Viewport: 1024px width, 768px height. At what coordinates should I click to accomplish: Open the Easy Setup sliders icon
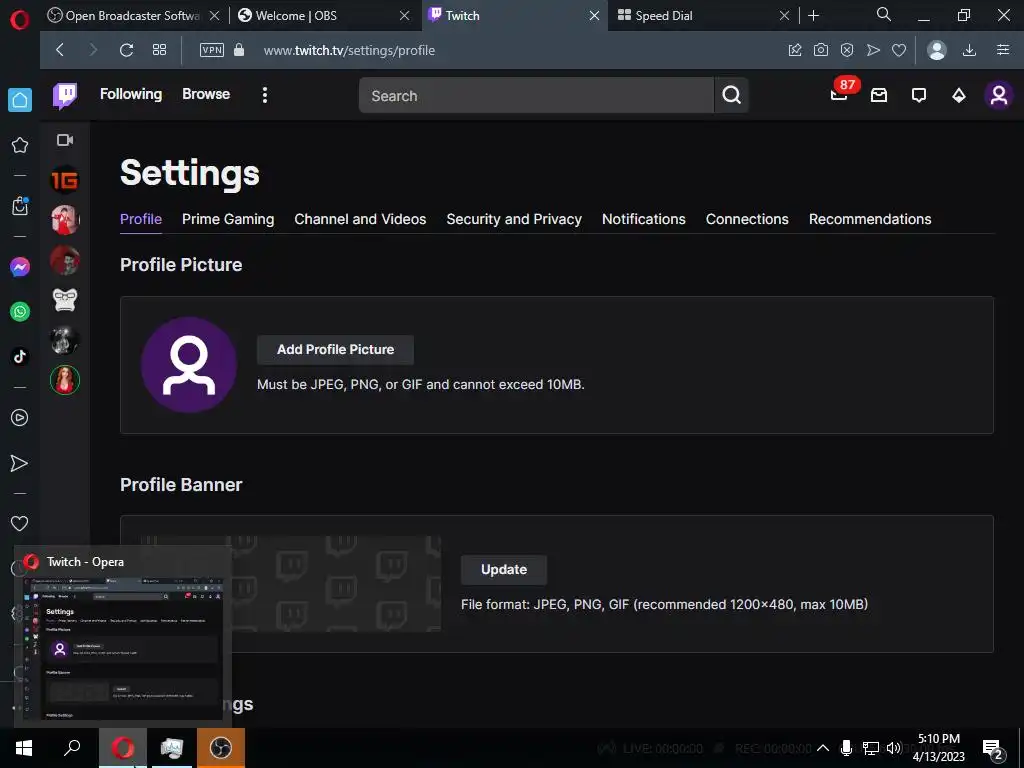(1003, 50)
